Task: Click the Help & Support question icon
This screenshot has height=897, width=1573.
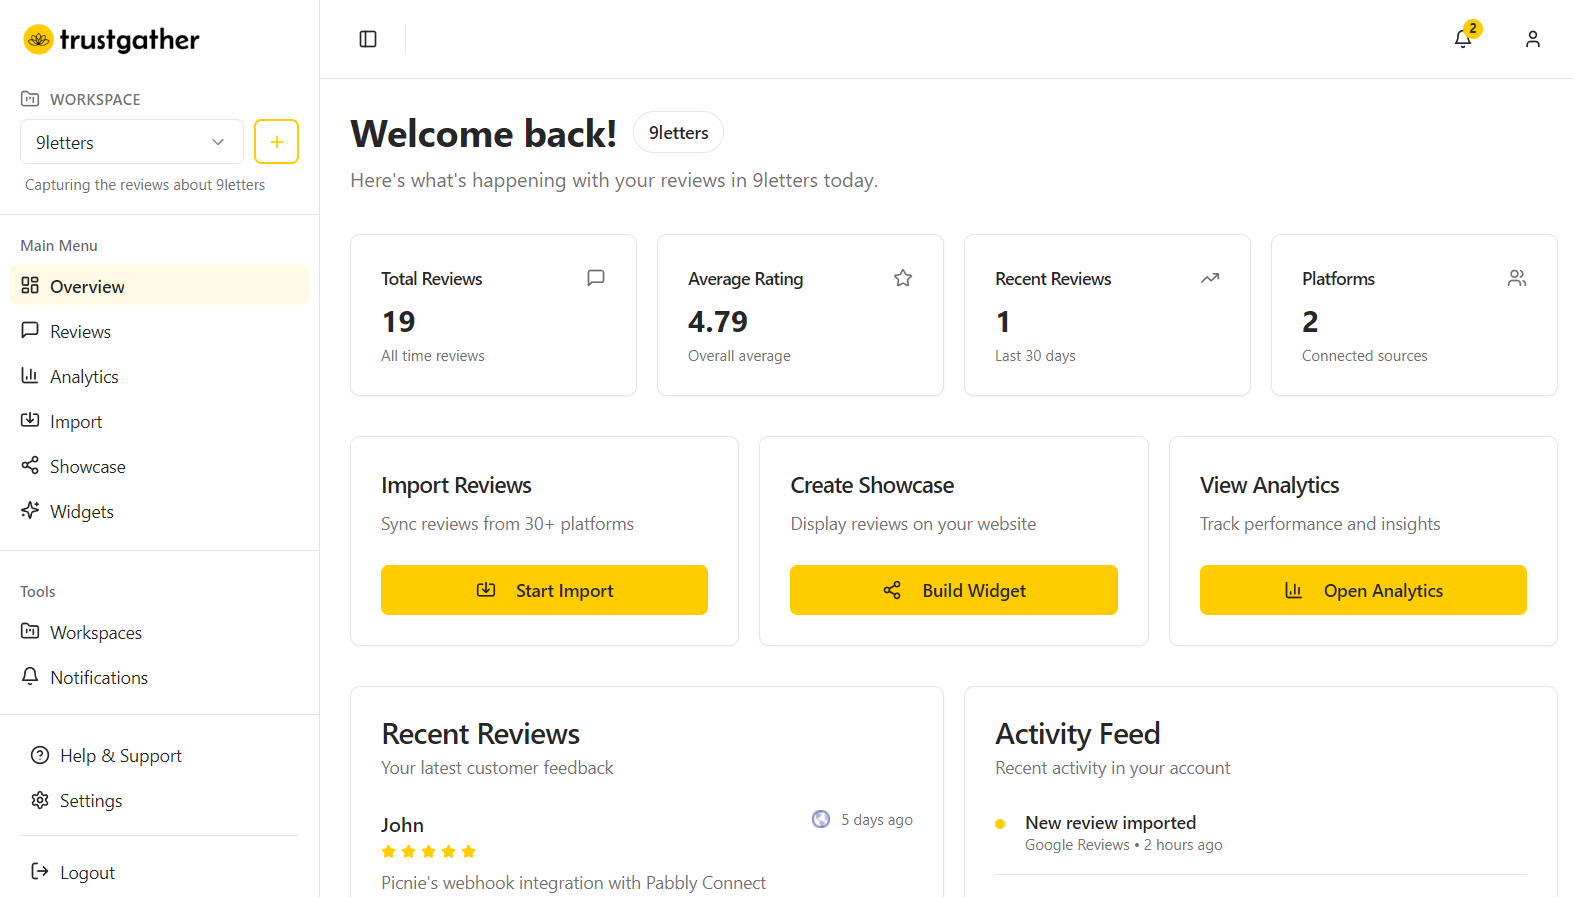Action: click(x=40, y=755)
